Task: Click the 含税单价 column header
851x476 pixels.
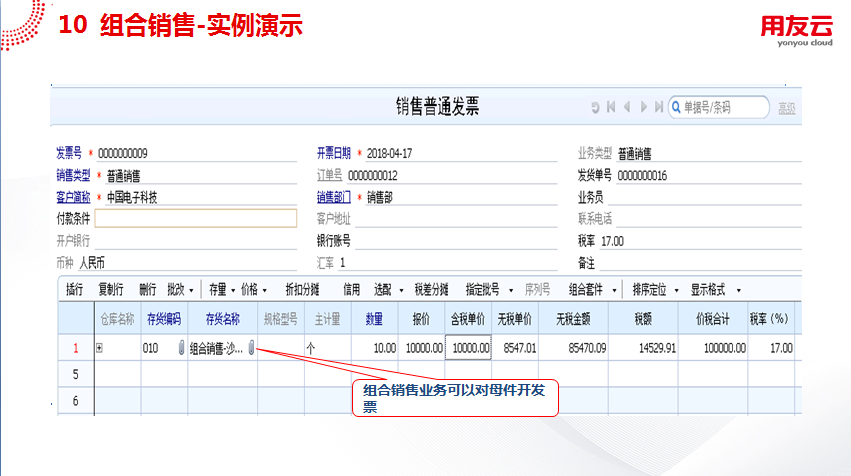Action: (468, 319)
